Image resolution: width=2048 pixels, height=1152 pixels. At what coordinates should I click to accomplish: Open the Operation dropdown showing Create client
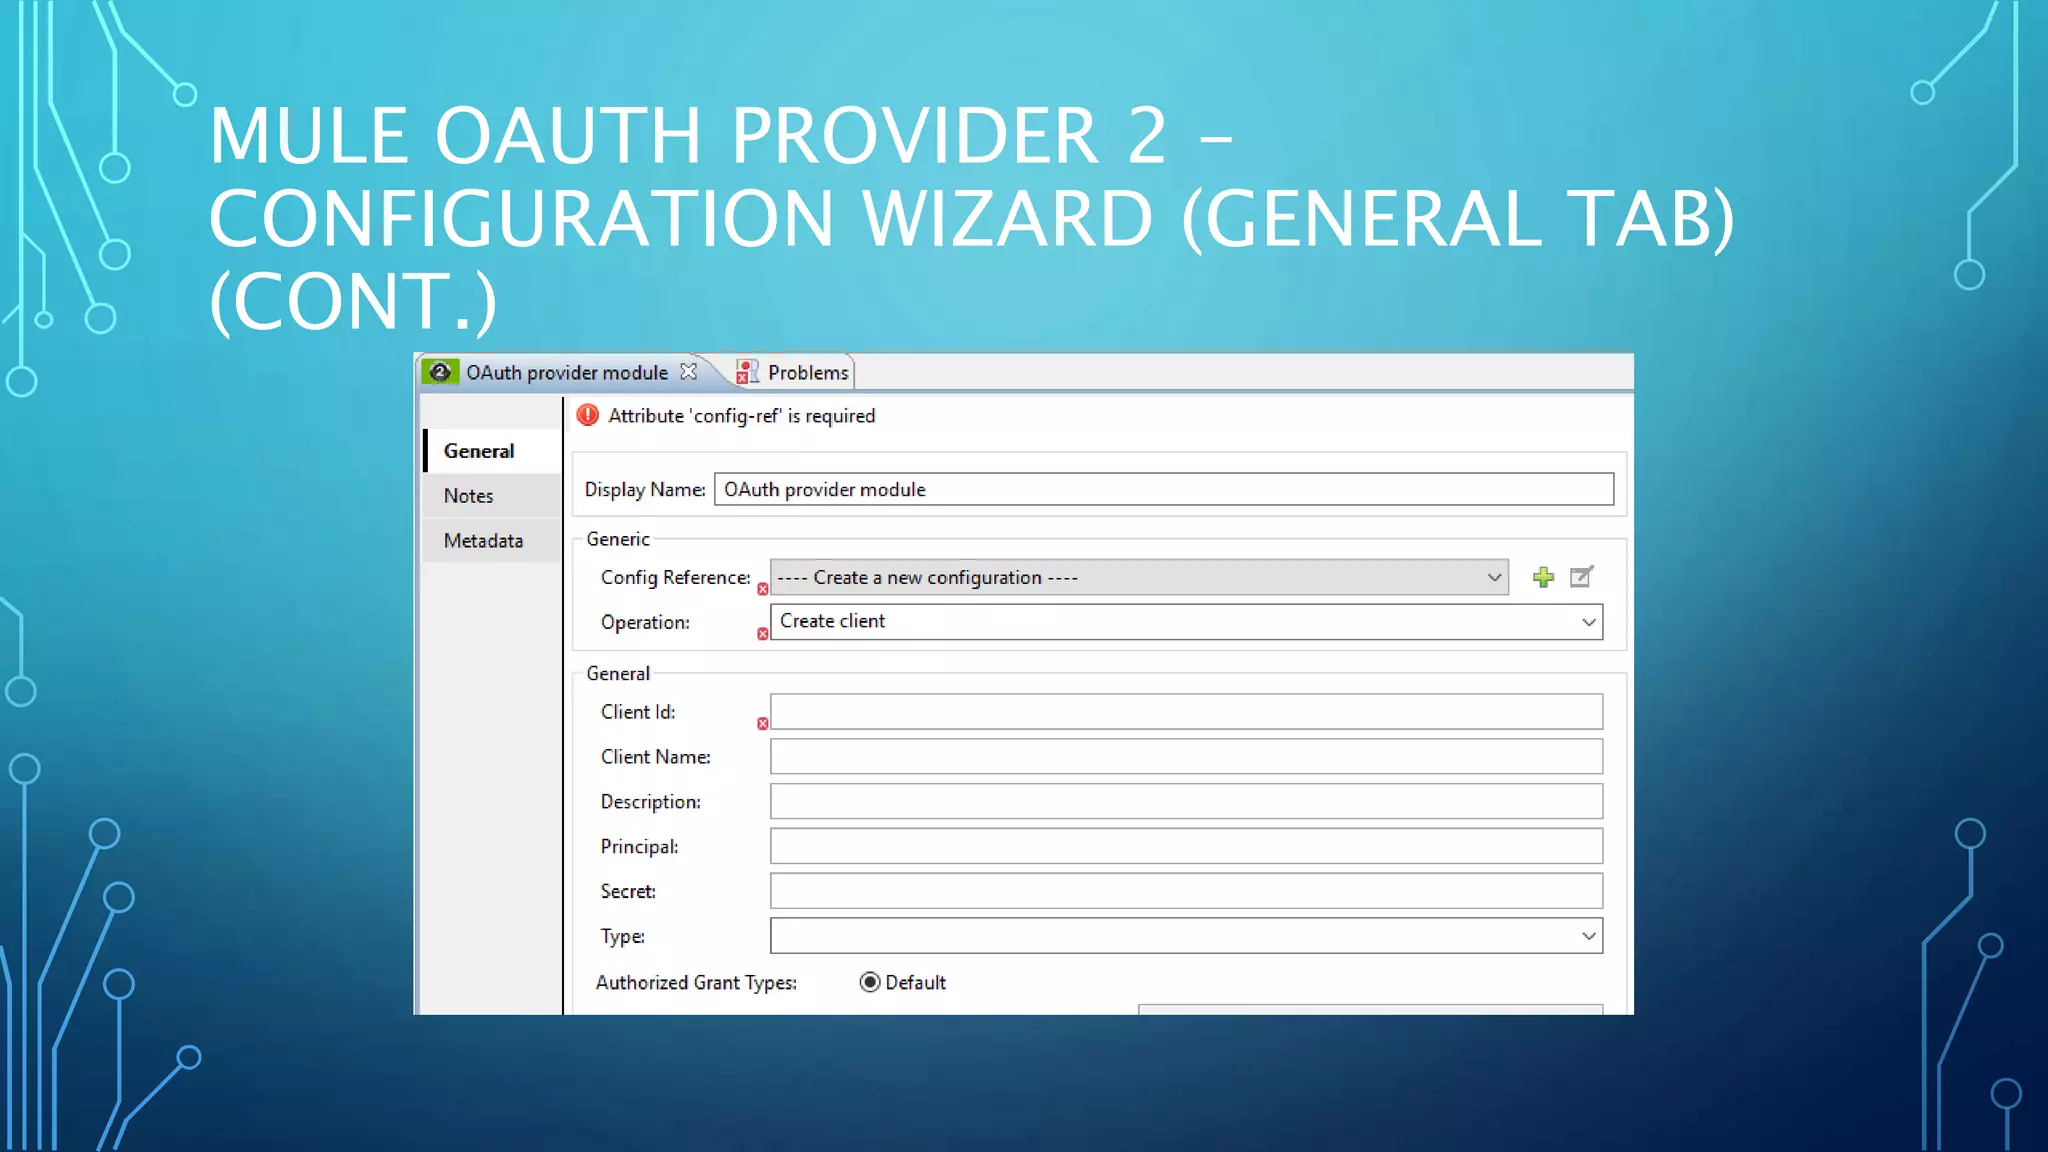1588,622
